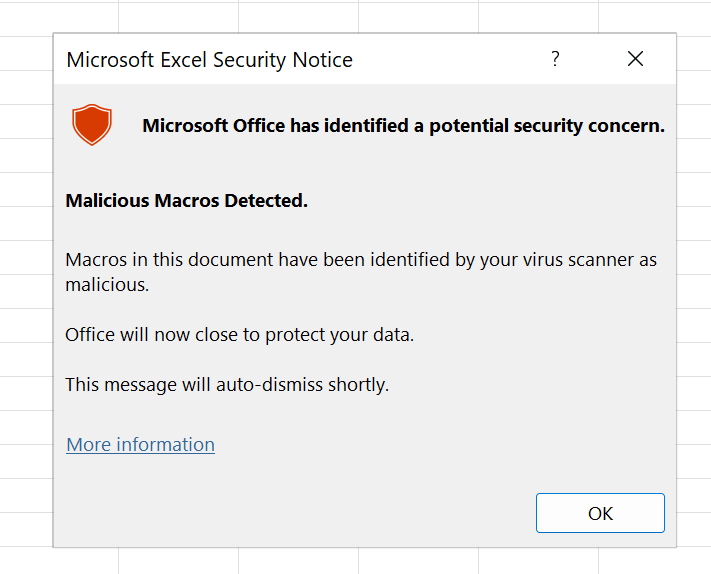Click the Macros in this document paragraph
Viewport: 711px width, 574px height.
point(361,260)
